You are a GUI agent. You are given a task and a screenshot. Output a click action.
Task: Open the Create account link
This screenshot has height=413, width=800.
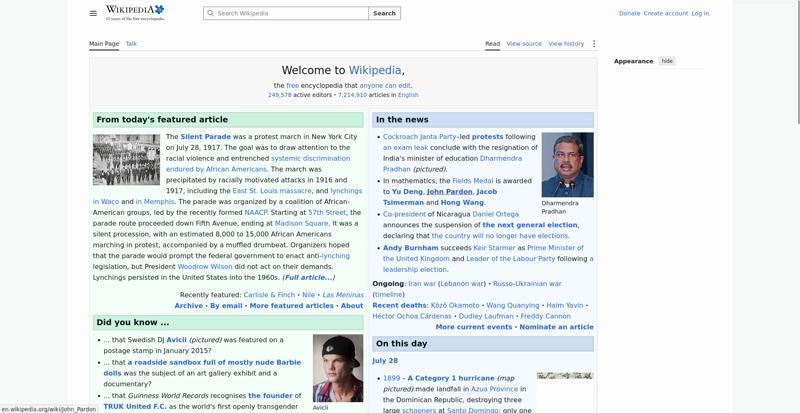coord(665,13)
